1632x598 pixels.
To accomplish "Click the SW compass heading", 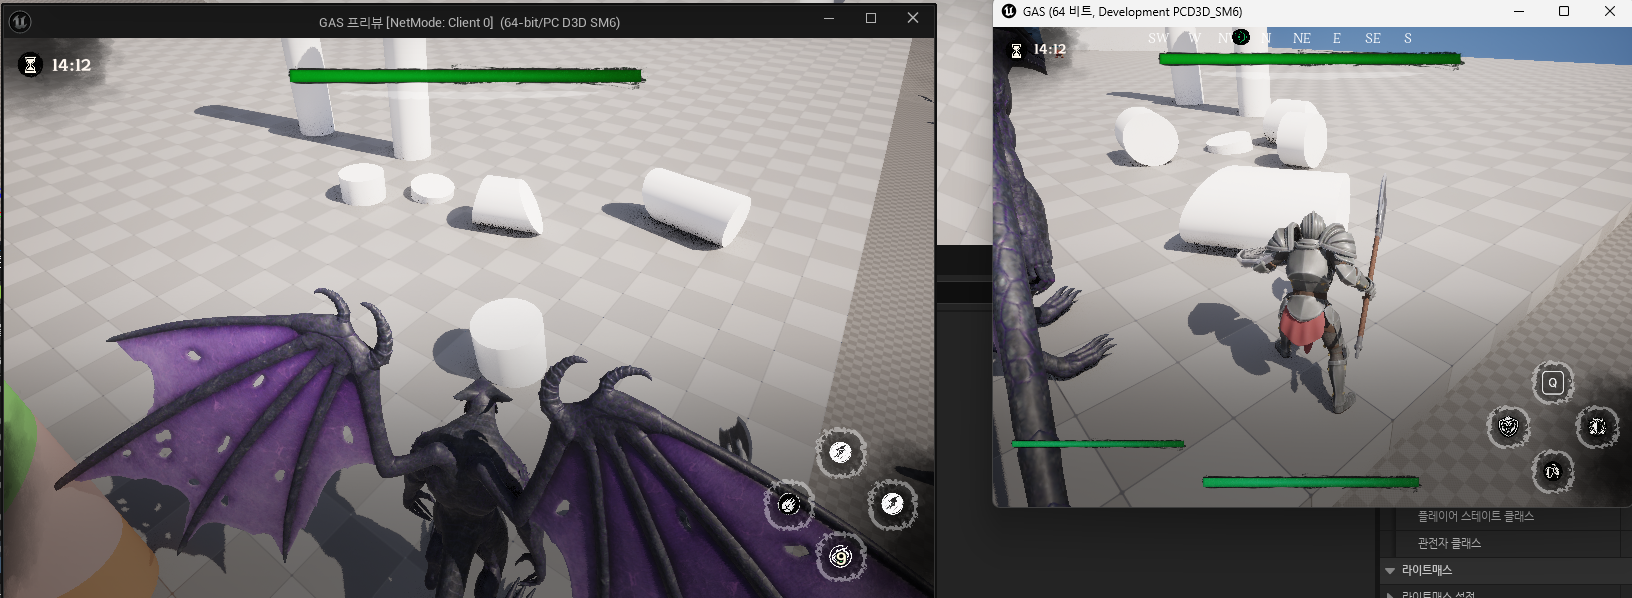I will (1158, 38).
